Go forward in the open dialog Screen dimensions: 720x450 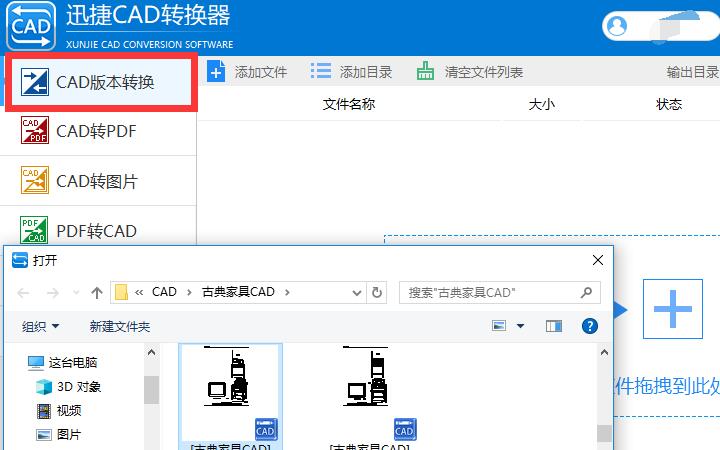click(53, 292)
